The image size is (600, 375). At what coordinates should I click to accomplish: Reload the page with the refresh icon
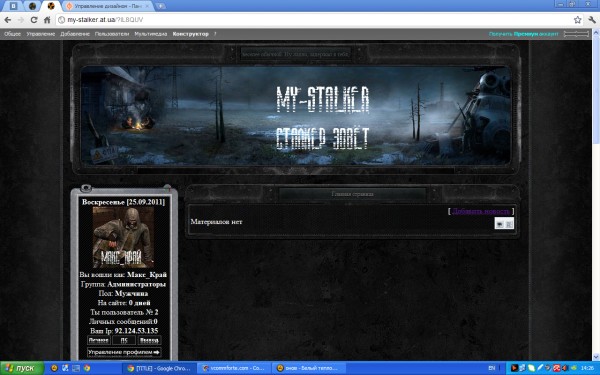click(x=34, y=20)
